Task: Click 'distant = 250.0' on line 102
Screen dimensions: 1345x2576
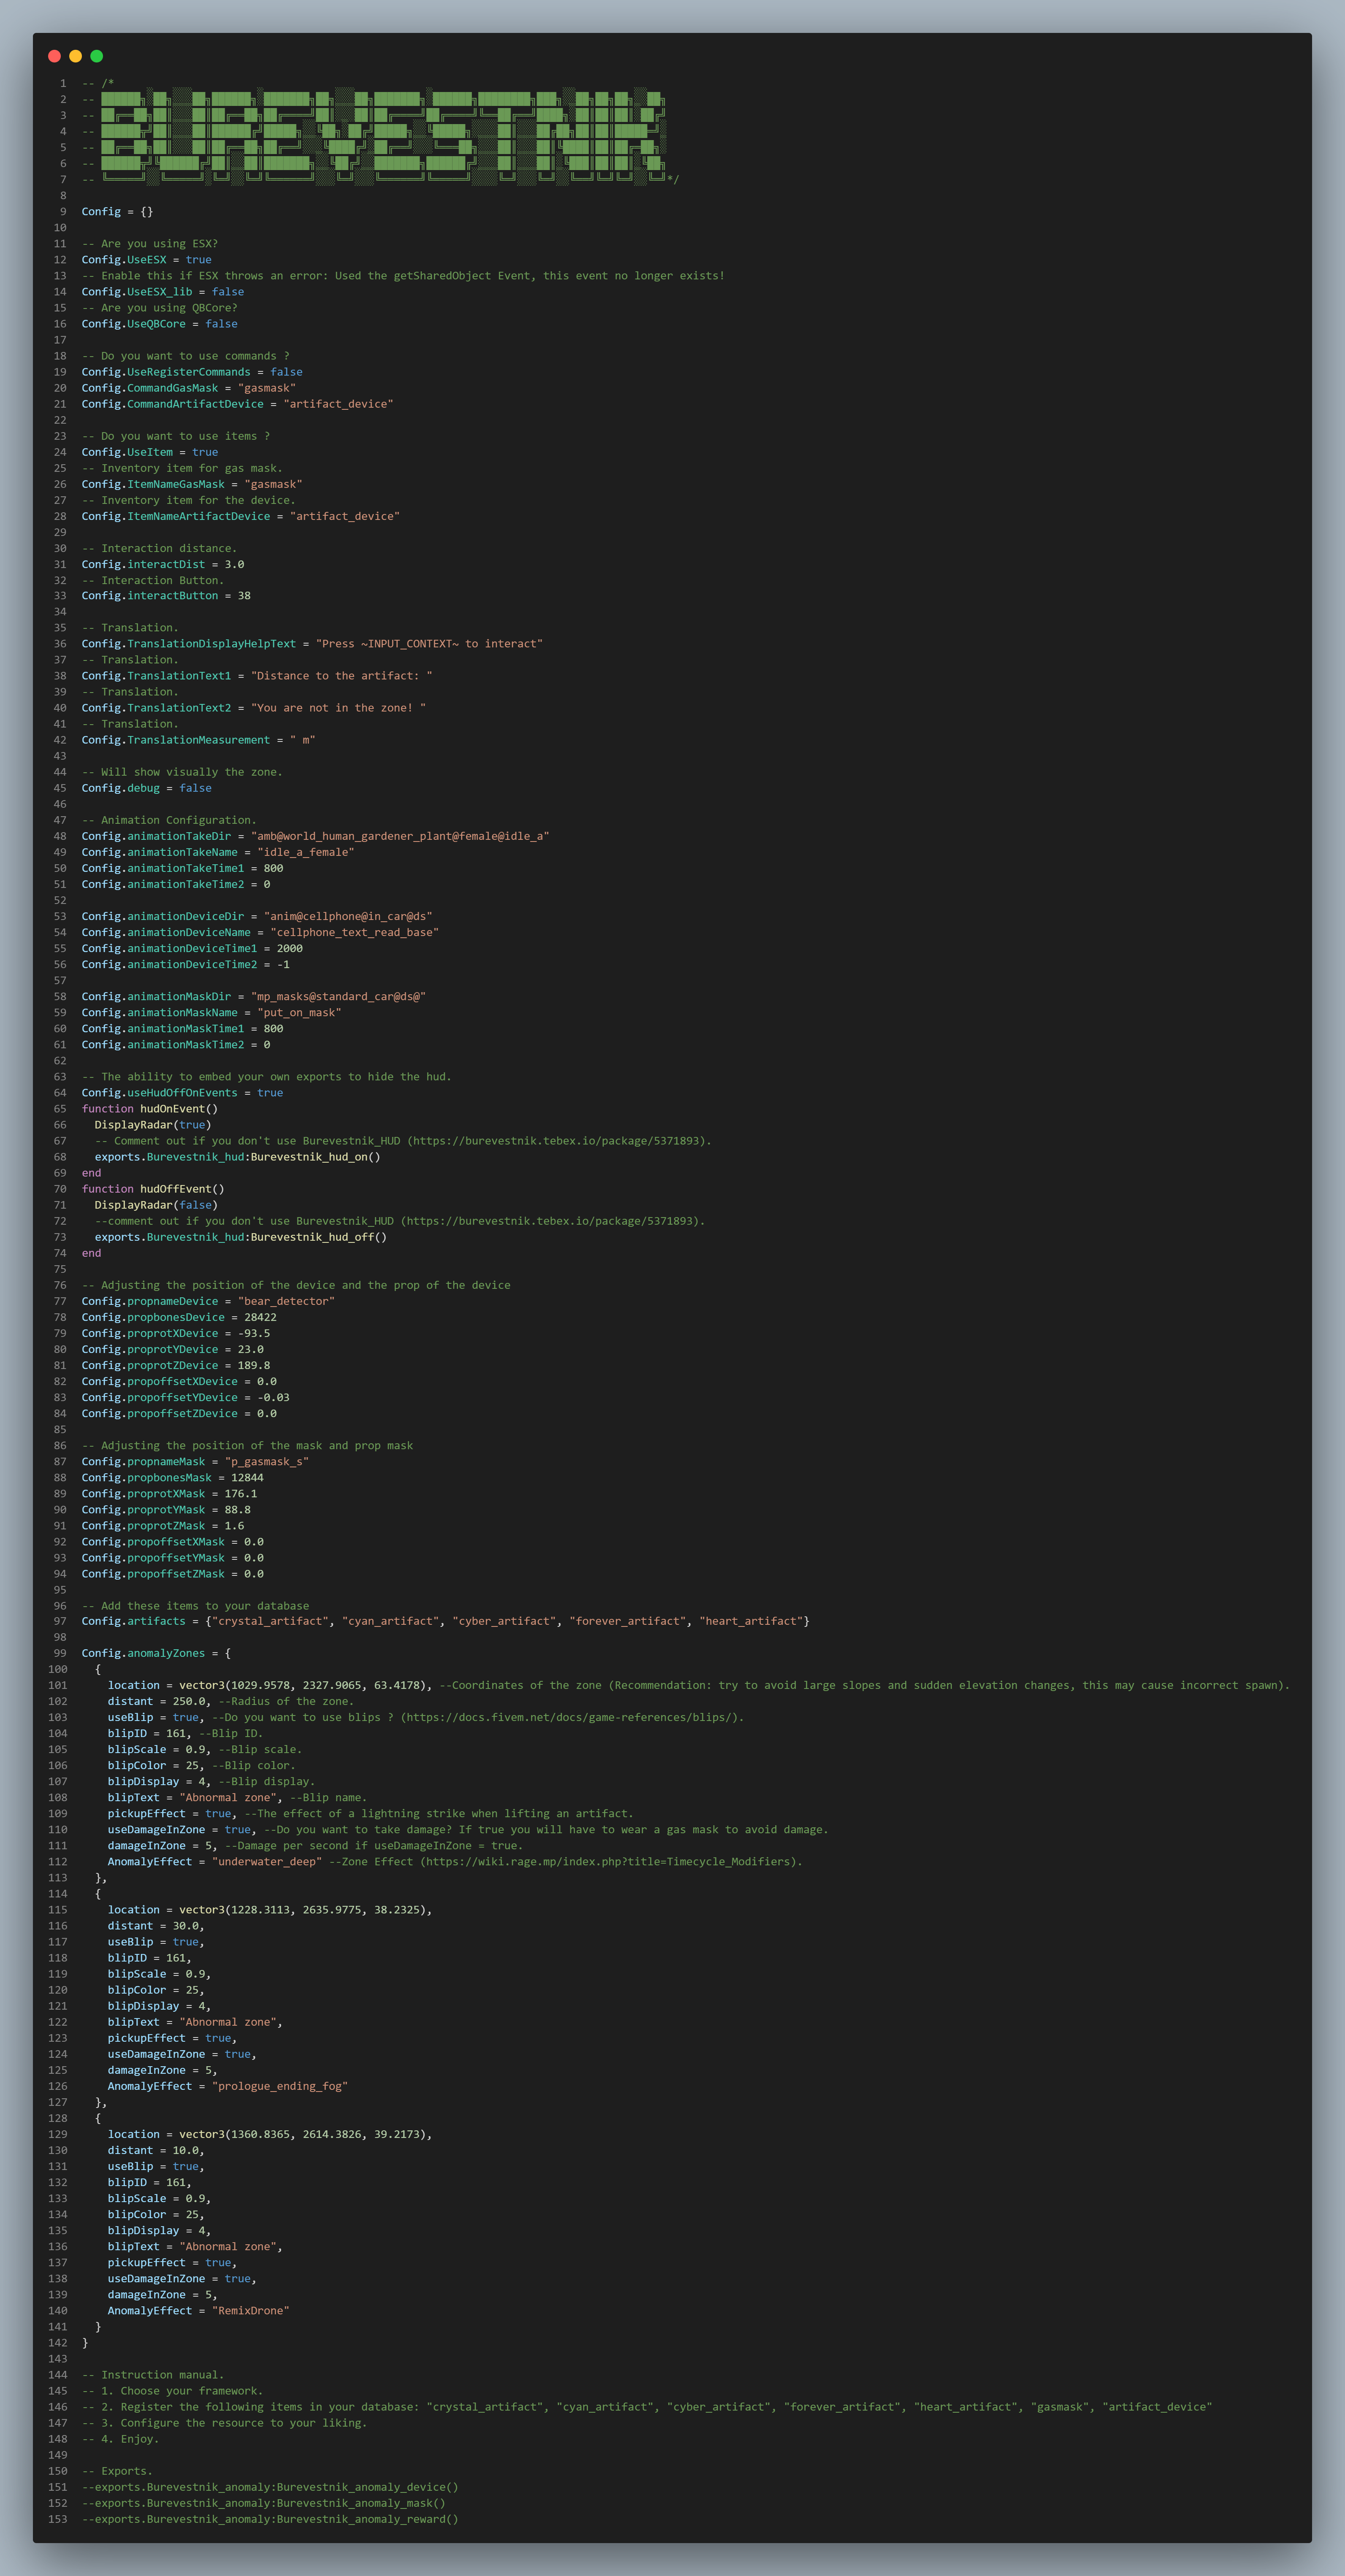Action: click(x=158, y=1702)
